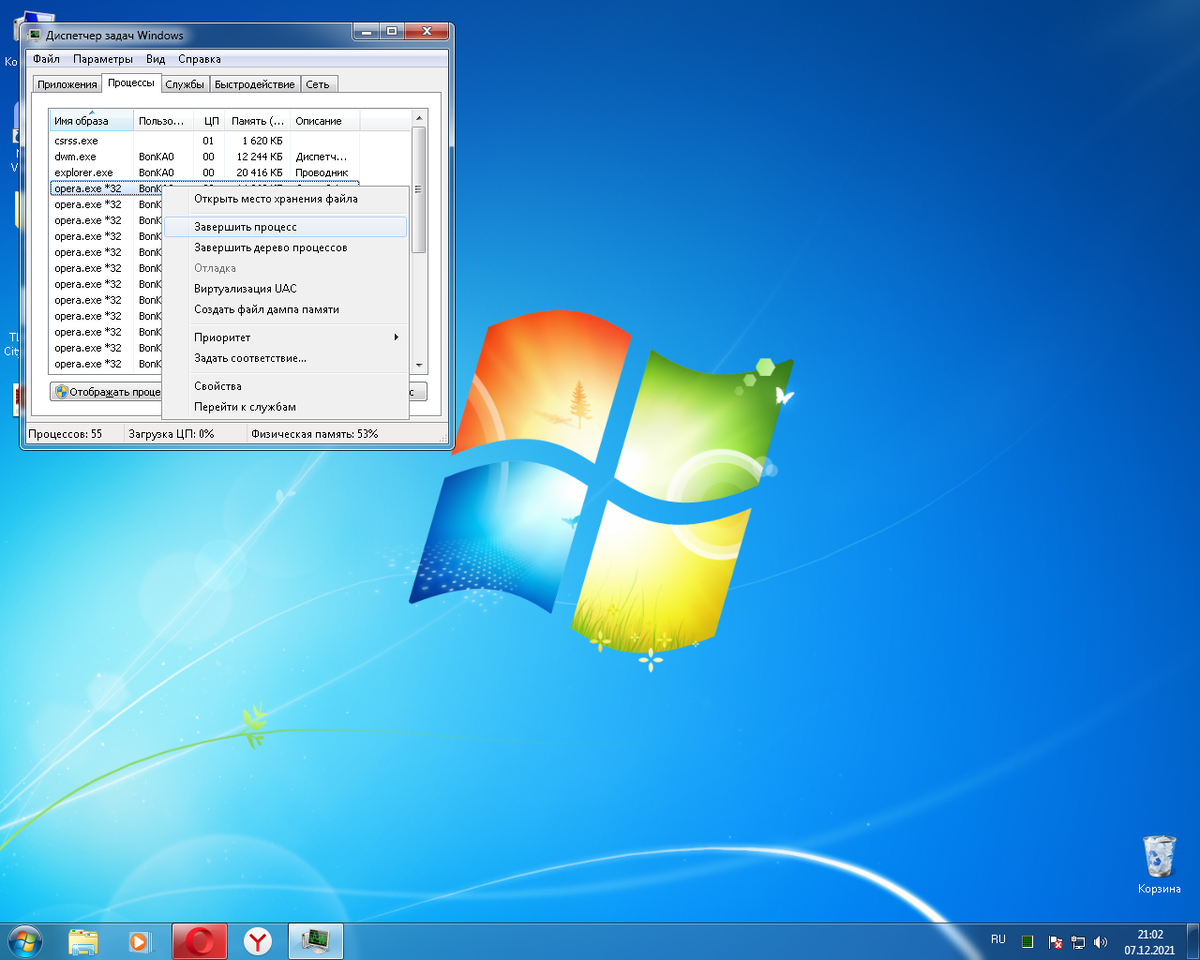Click the Диспетч... description cell
The height and width of the screenshot is (960, 1200).
(x=321, y=157)
